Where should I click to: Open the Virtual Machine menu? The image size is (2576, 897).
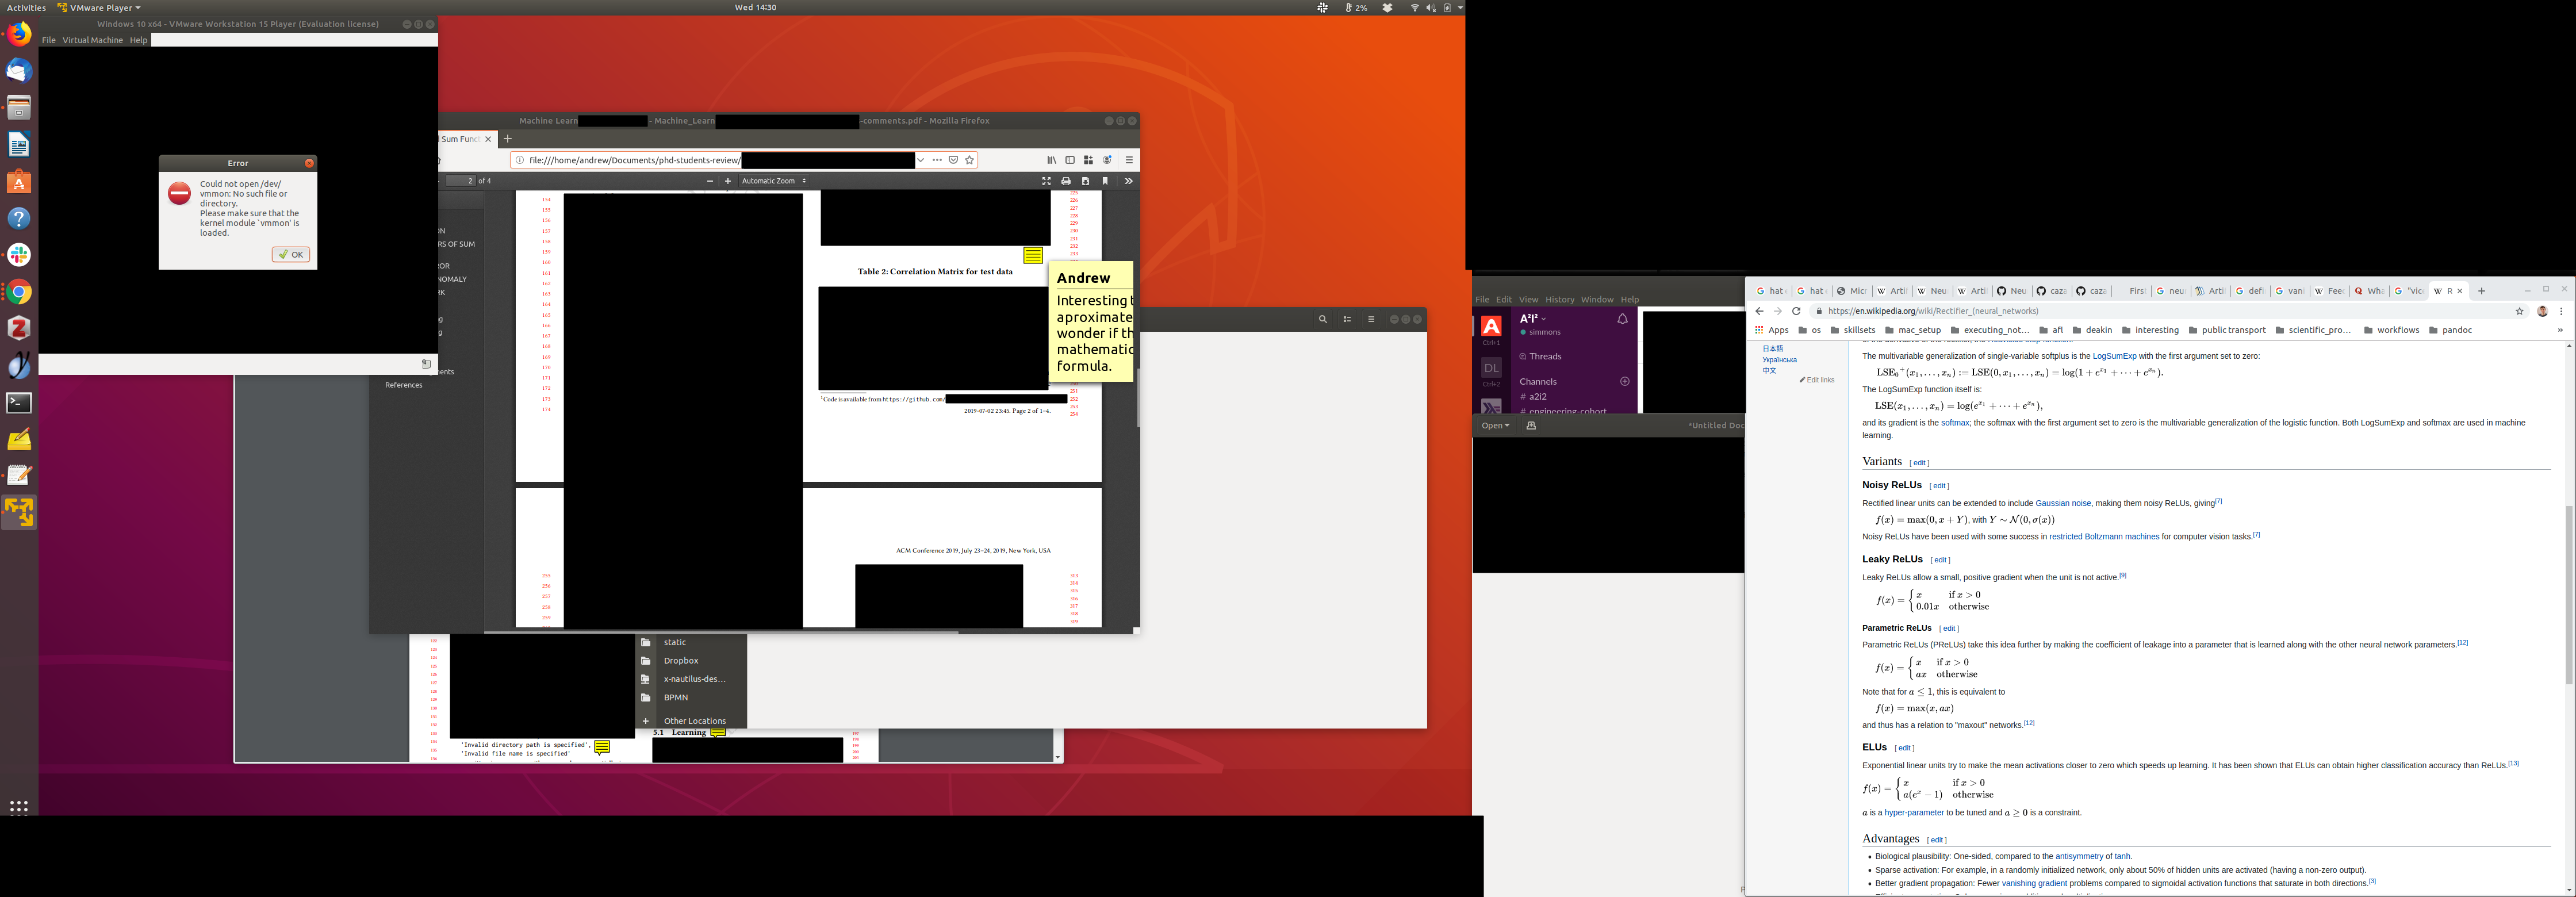point(92,40)
